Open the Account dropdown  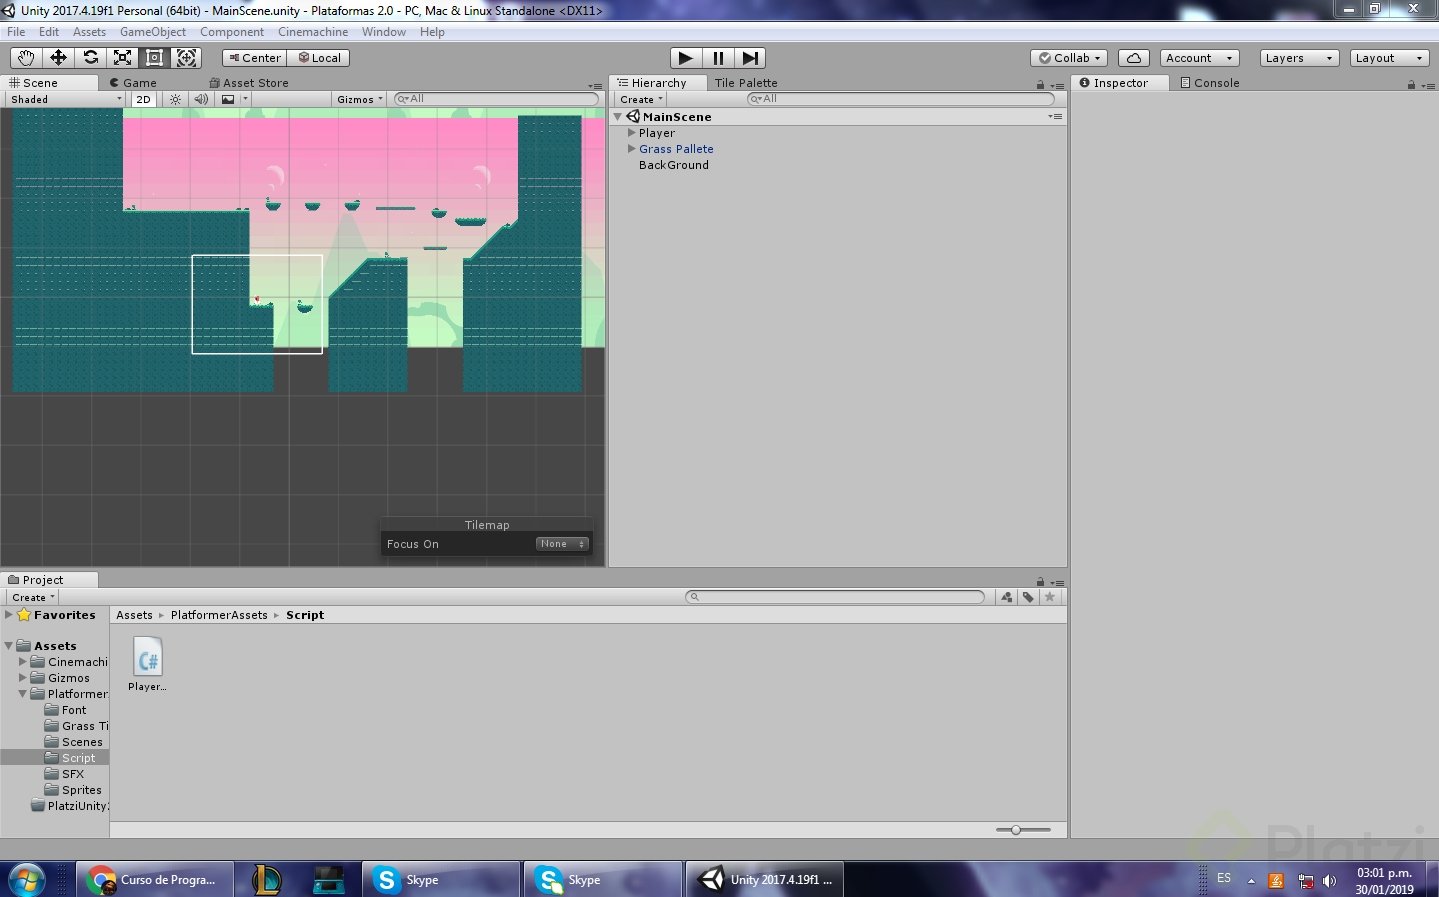(1200, 58)
